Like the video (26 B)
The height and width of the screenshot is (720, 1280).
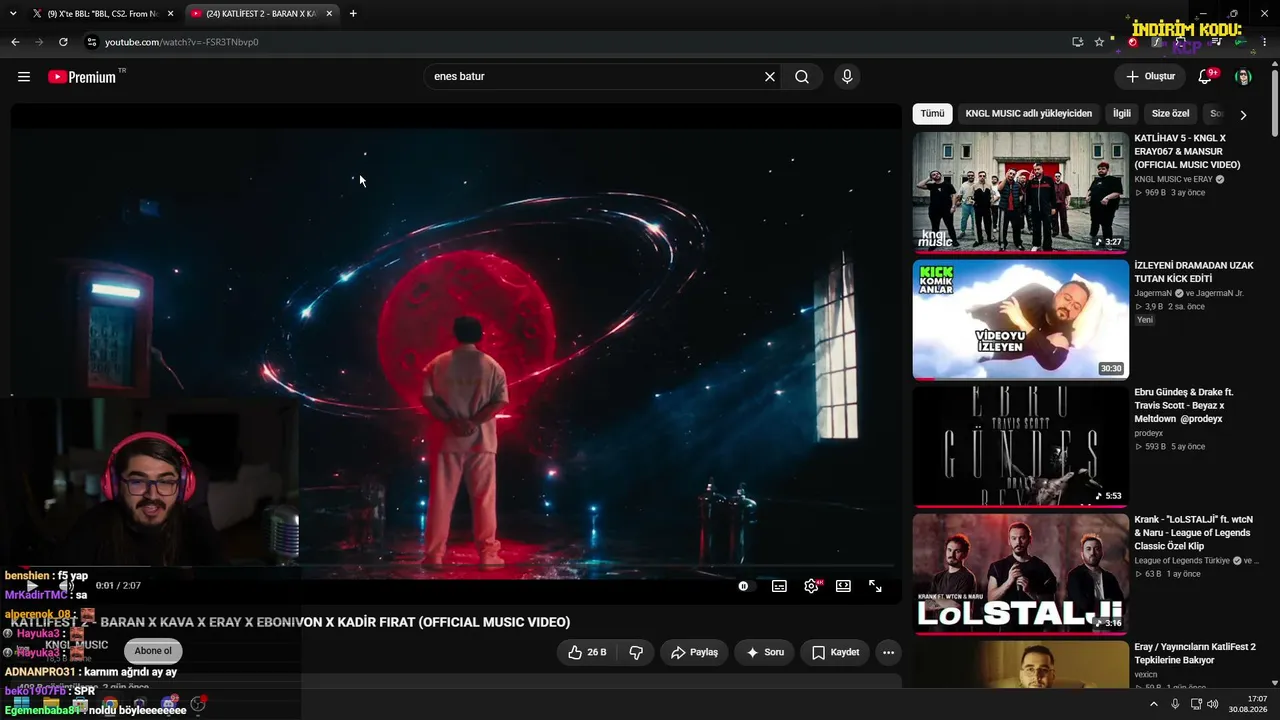[587, 652]
